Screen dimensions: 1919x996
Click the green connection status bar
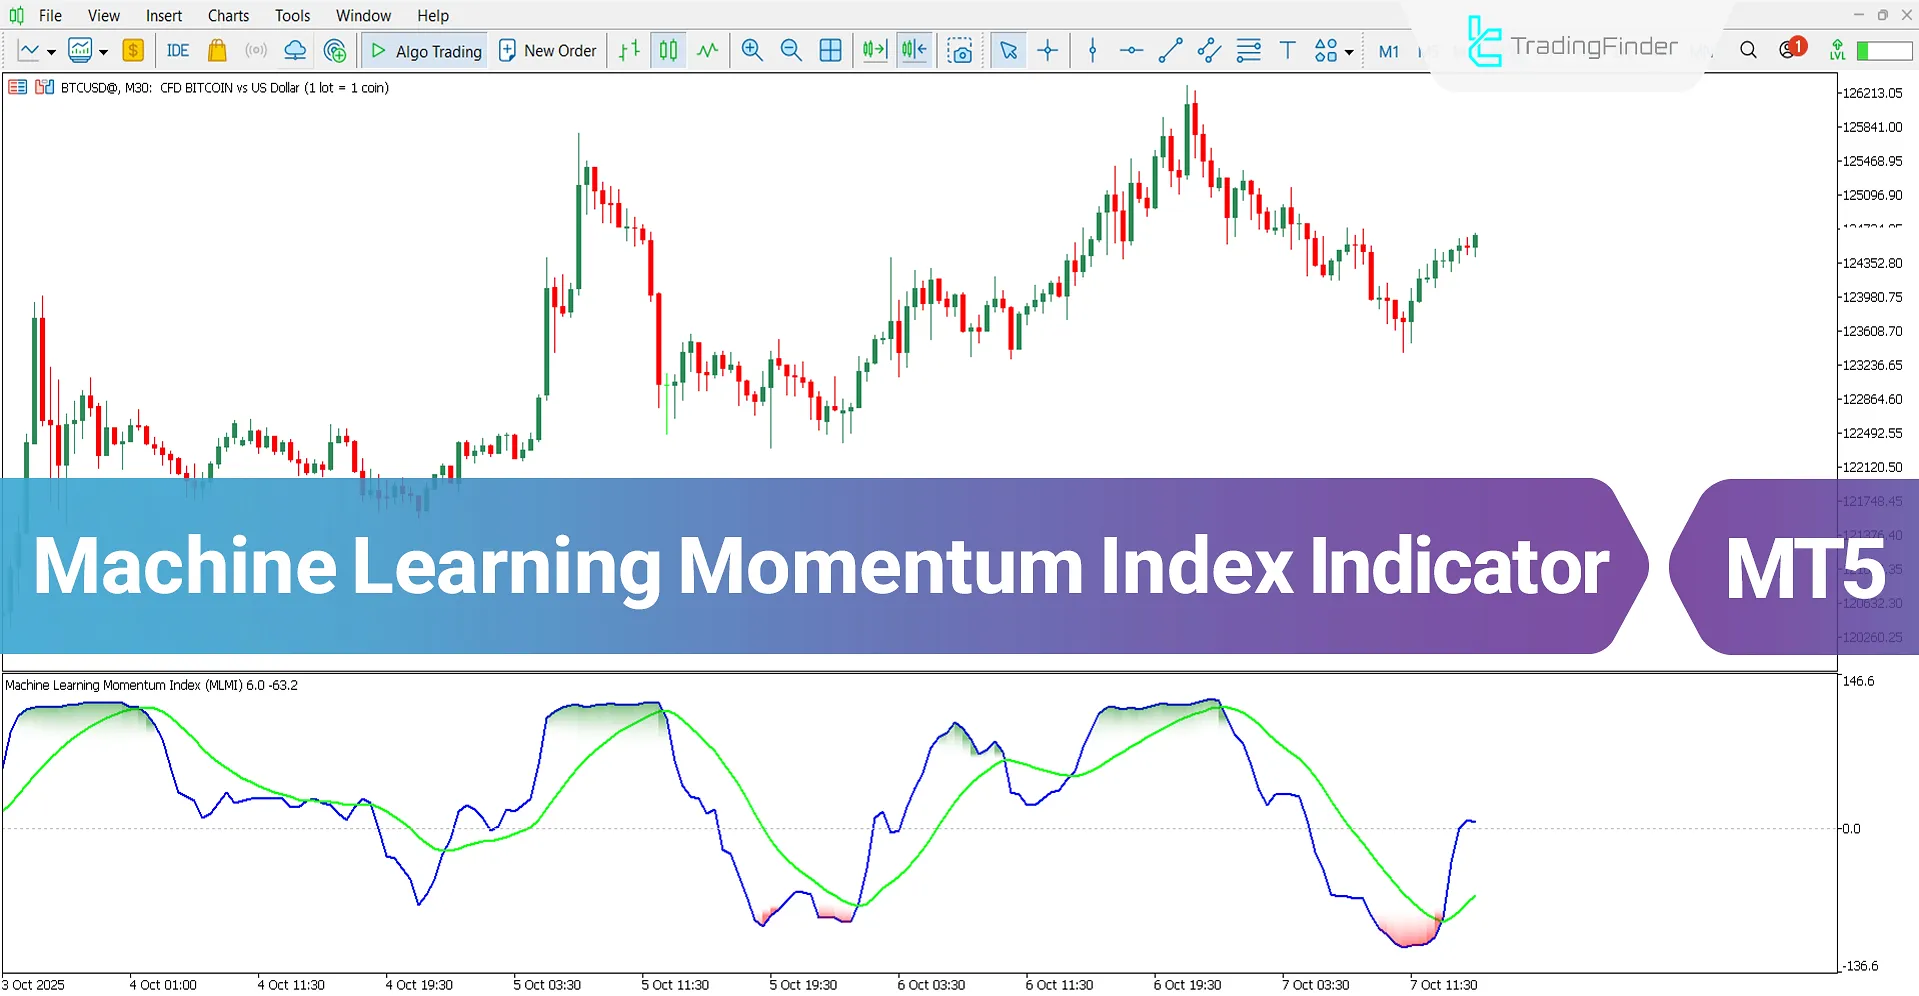coord(1884,49)
